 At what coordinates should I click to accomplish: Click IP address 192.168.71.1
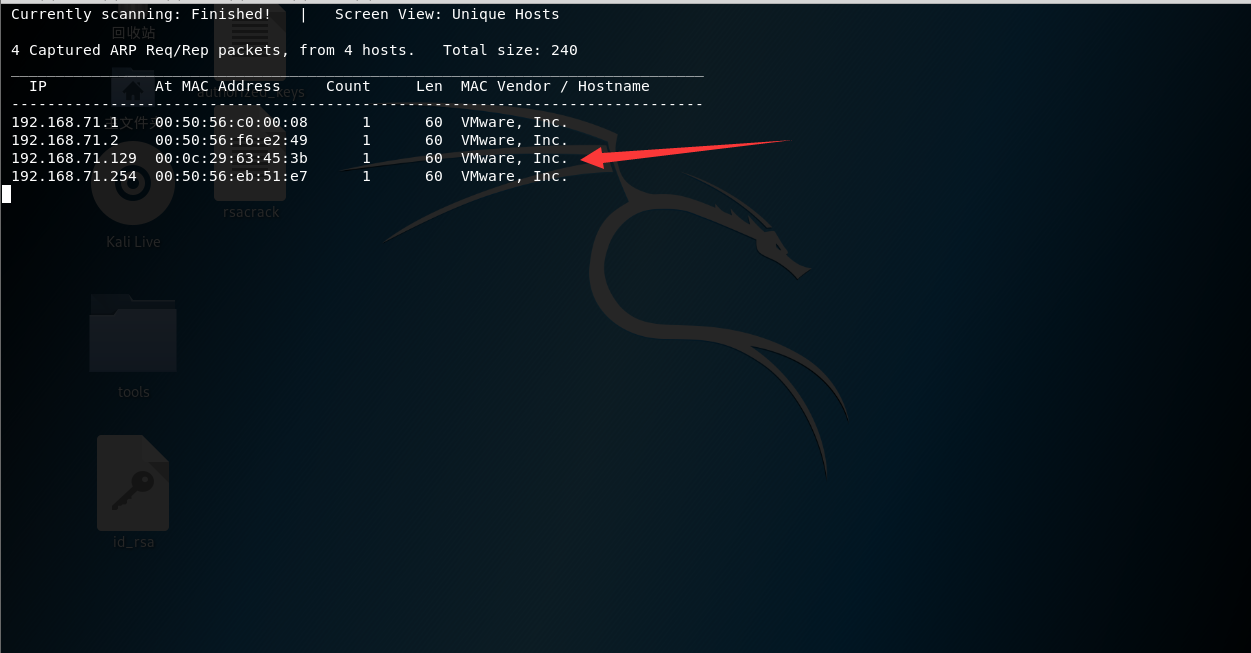65,122
